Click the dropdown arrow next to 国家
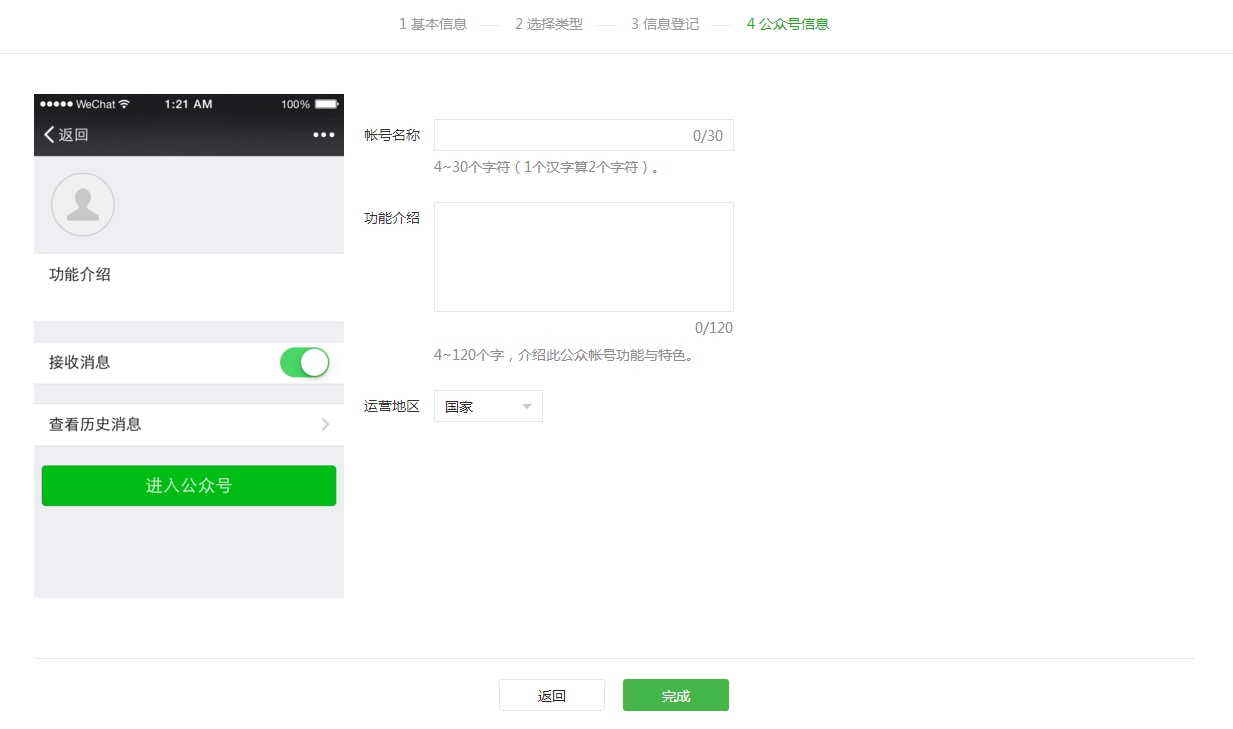1233x729 pixels. point(527,405)
